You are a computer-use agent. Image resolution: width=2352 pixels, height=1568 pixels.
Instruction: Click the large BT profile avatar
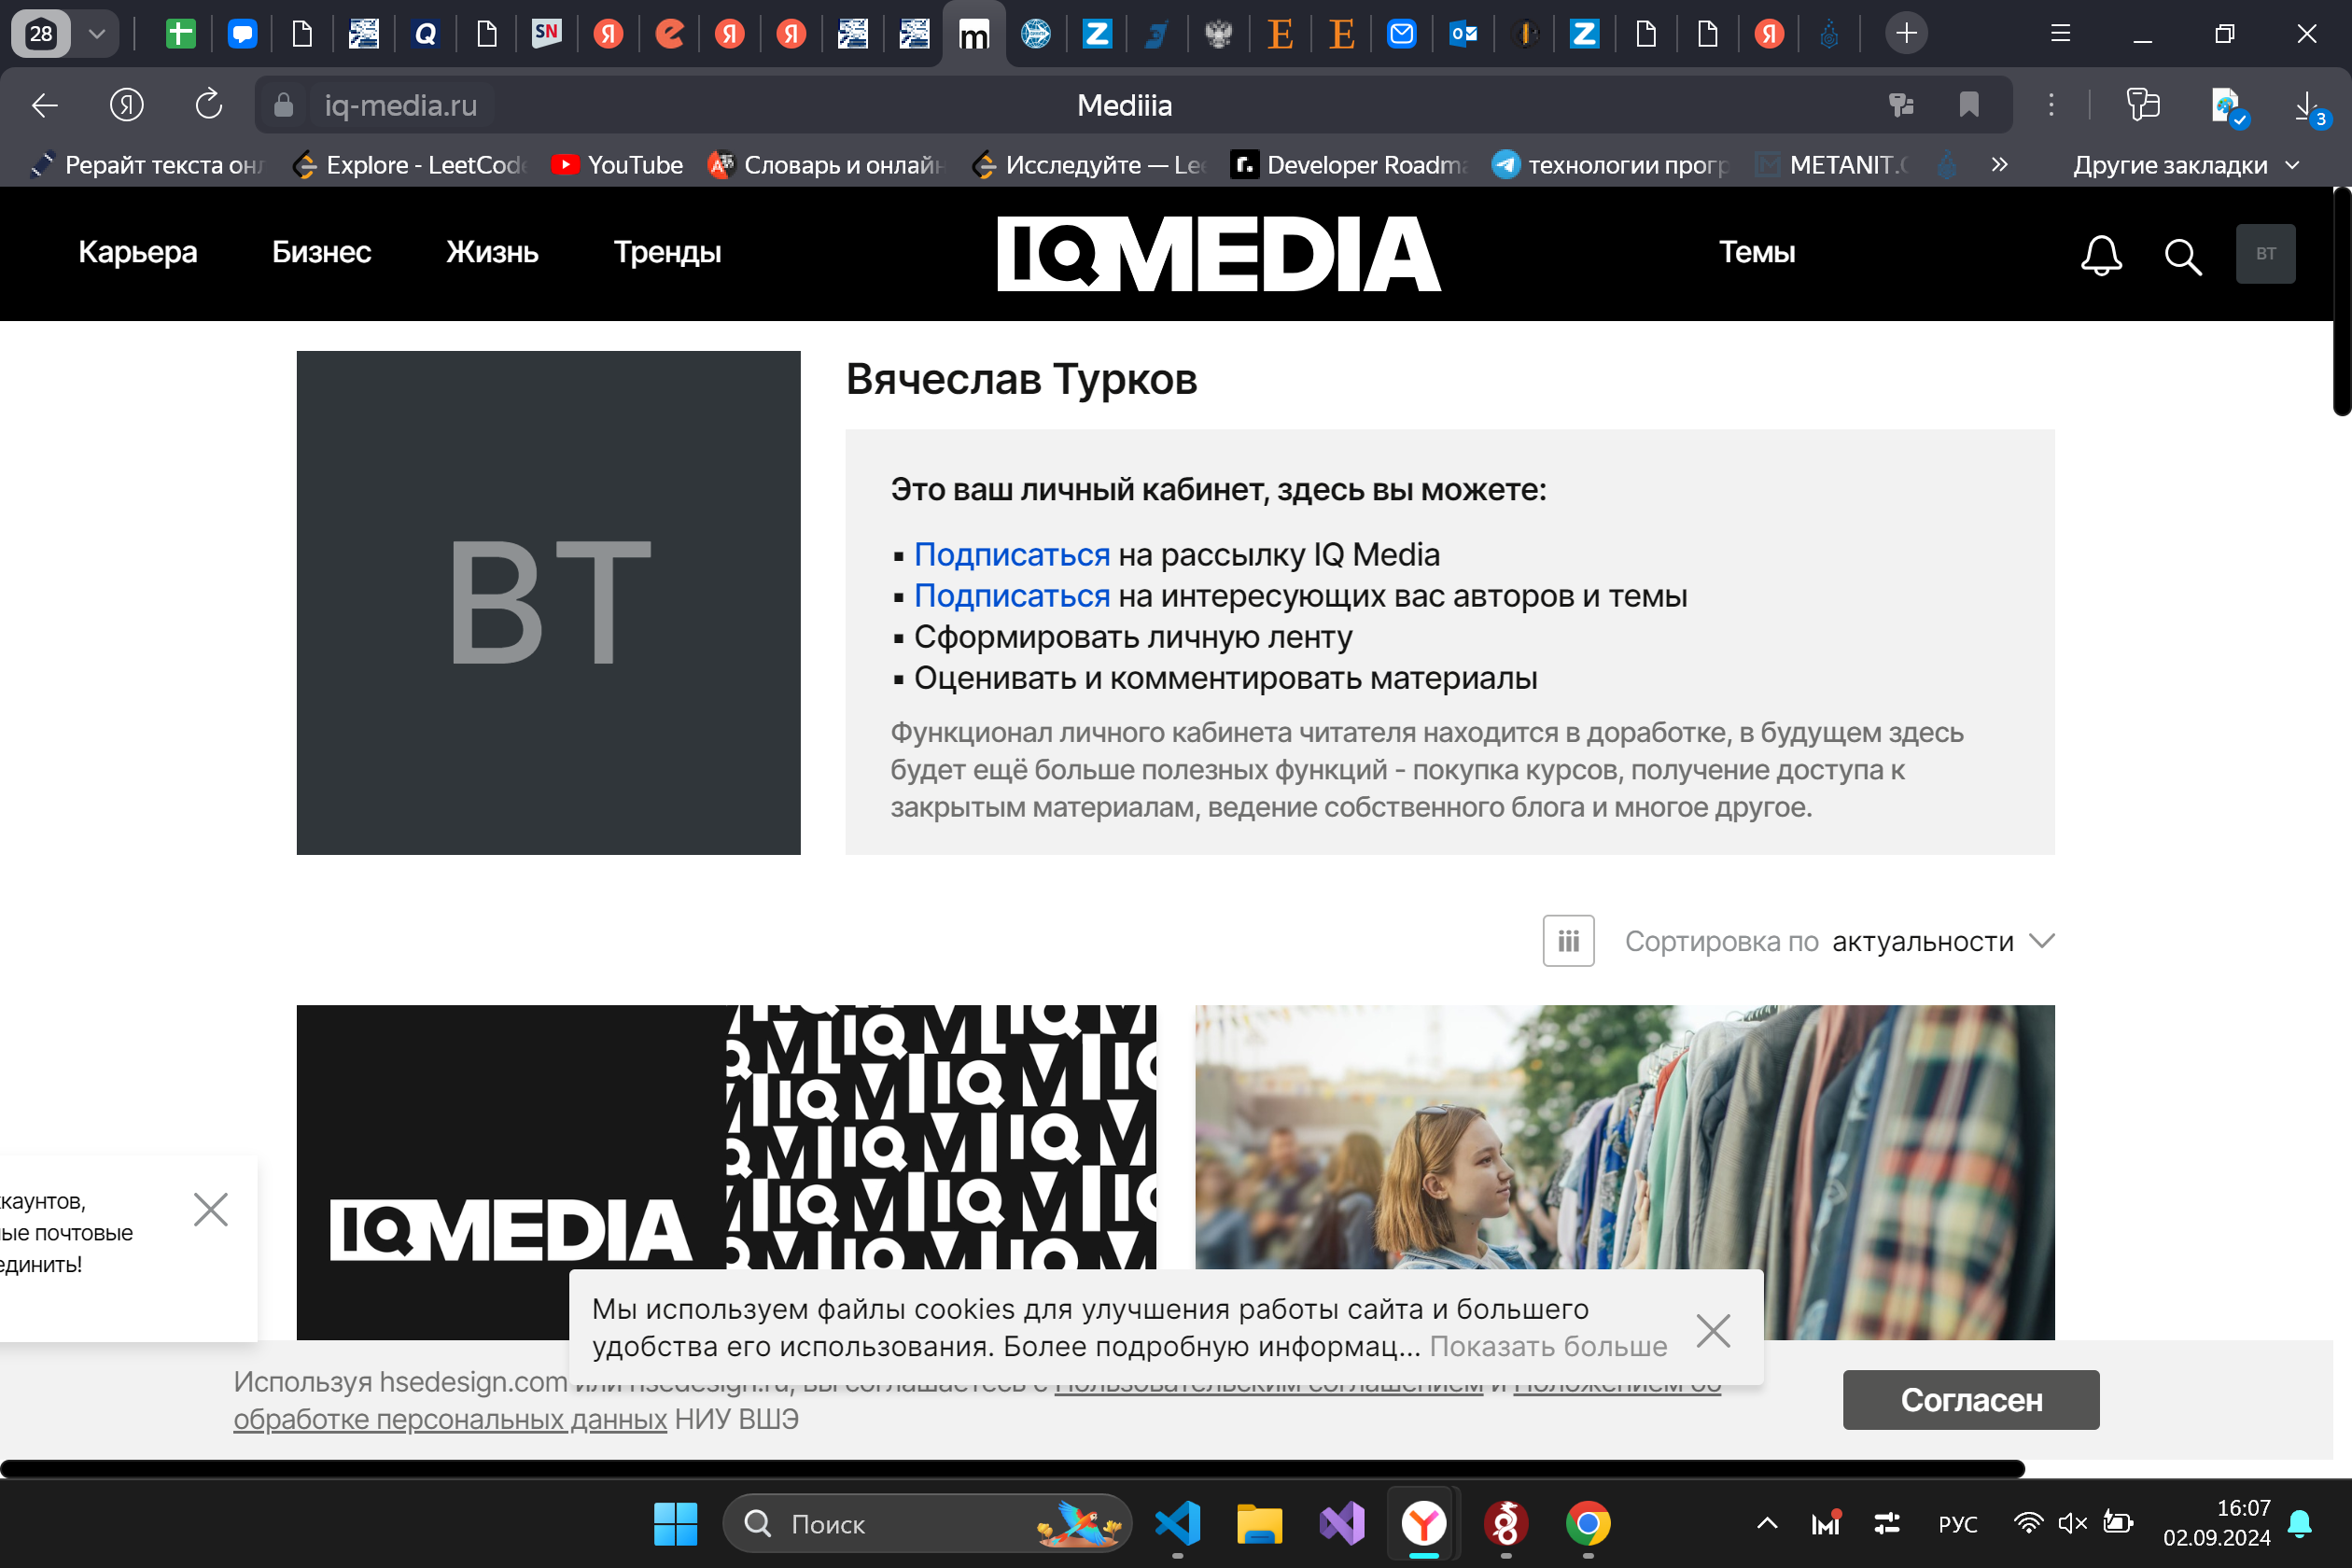pyautogui.click(x=548, y=602)
